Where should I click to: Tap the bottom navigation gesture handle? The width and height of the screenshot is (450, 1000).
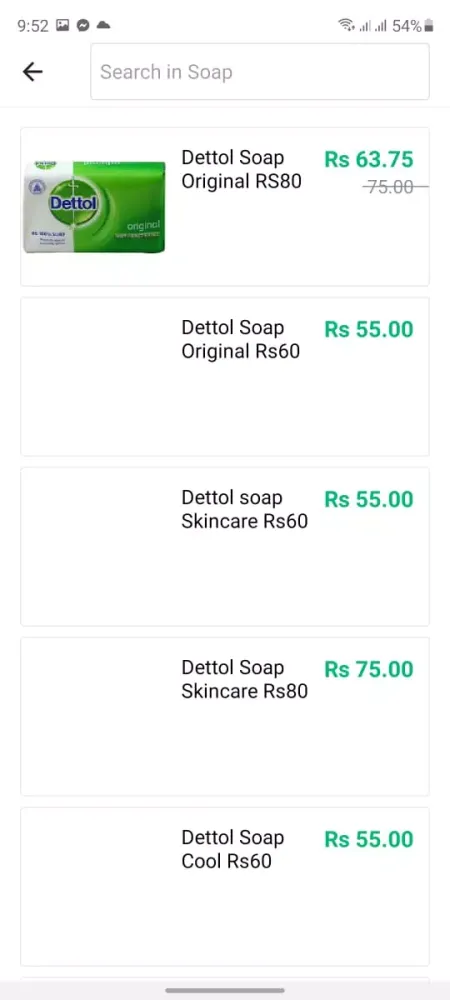[x=225, y=990]
